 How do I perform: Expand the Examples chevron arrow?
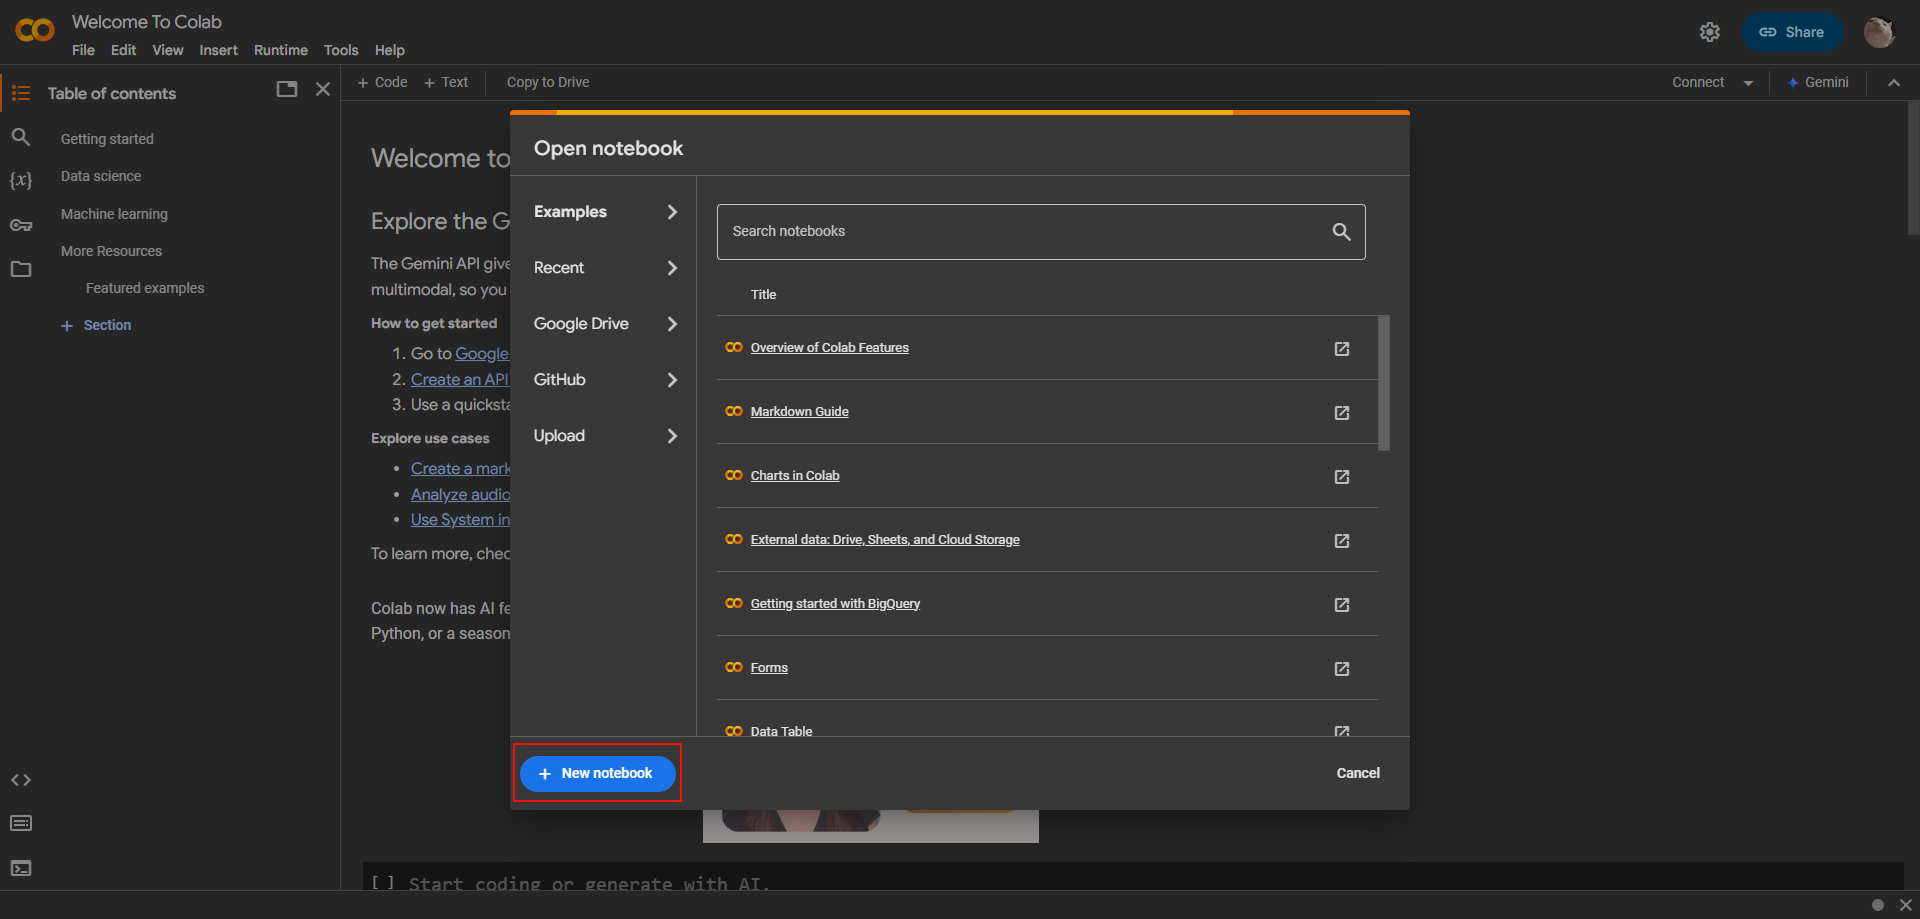click(672, 212)
